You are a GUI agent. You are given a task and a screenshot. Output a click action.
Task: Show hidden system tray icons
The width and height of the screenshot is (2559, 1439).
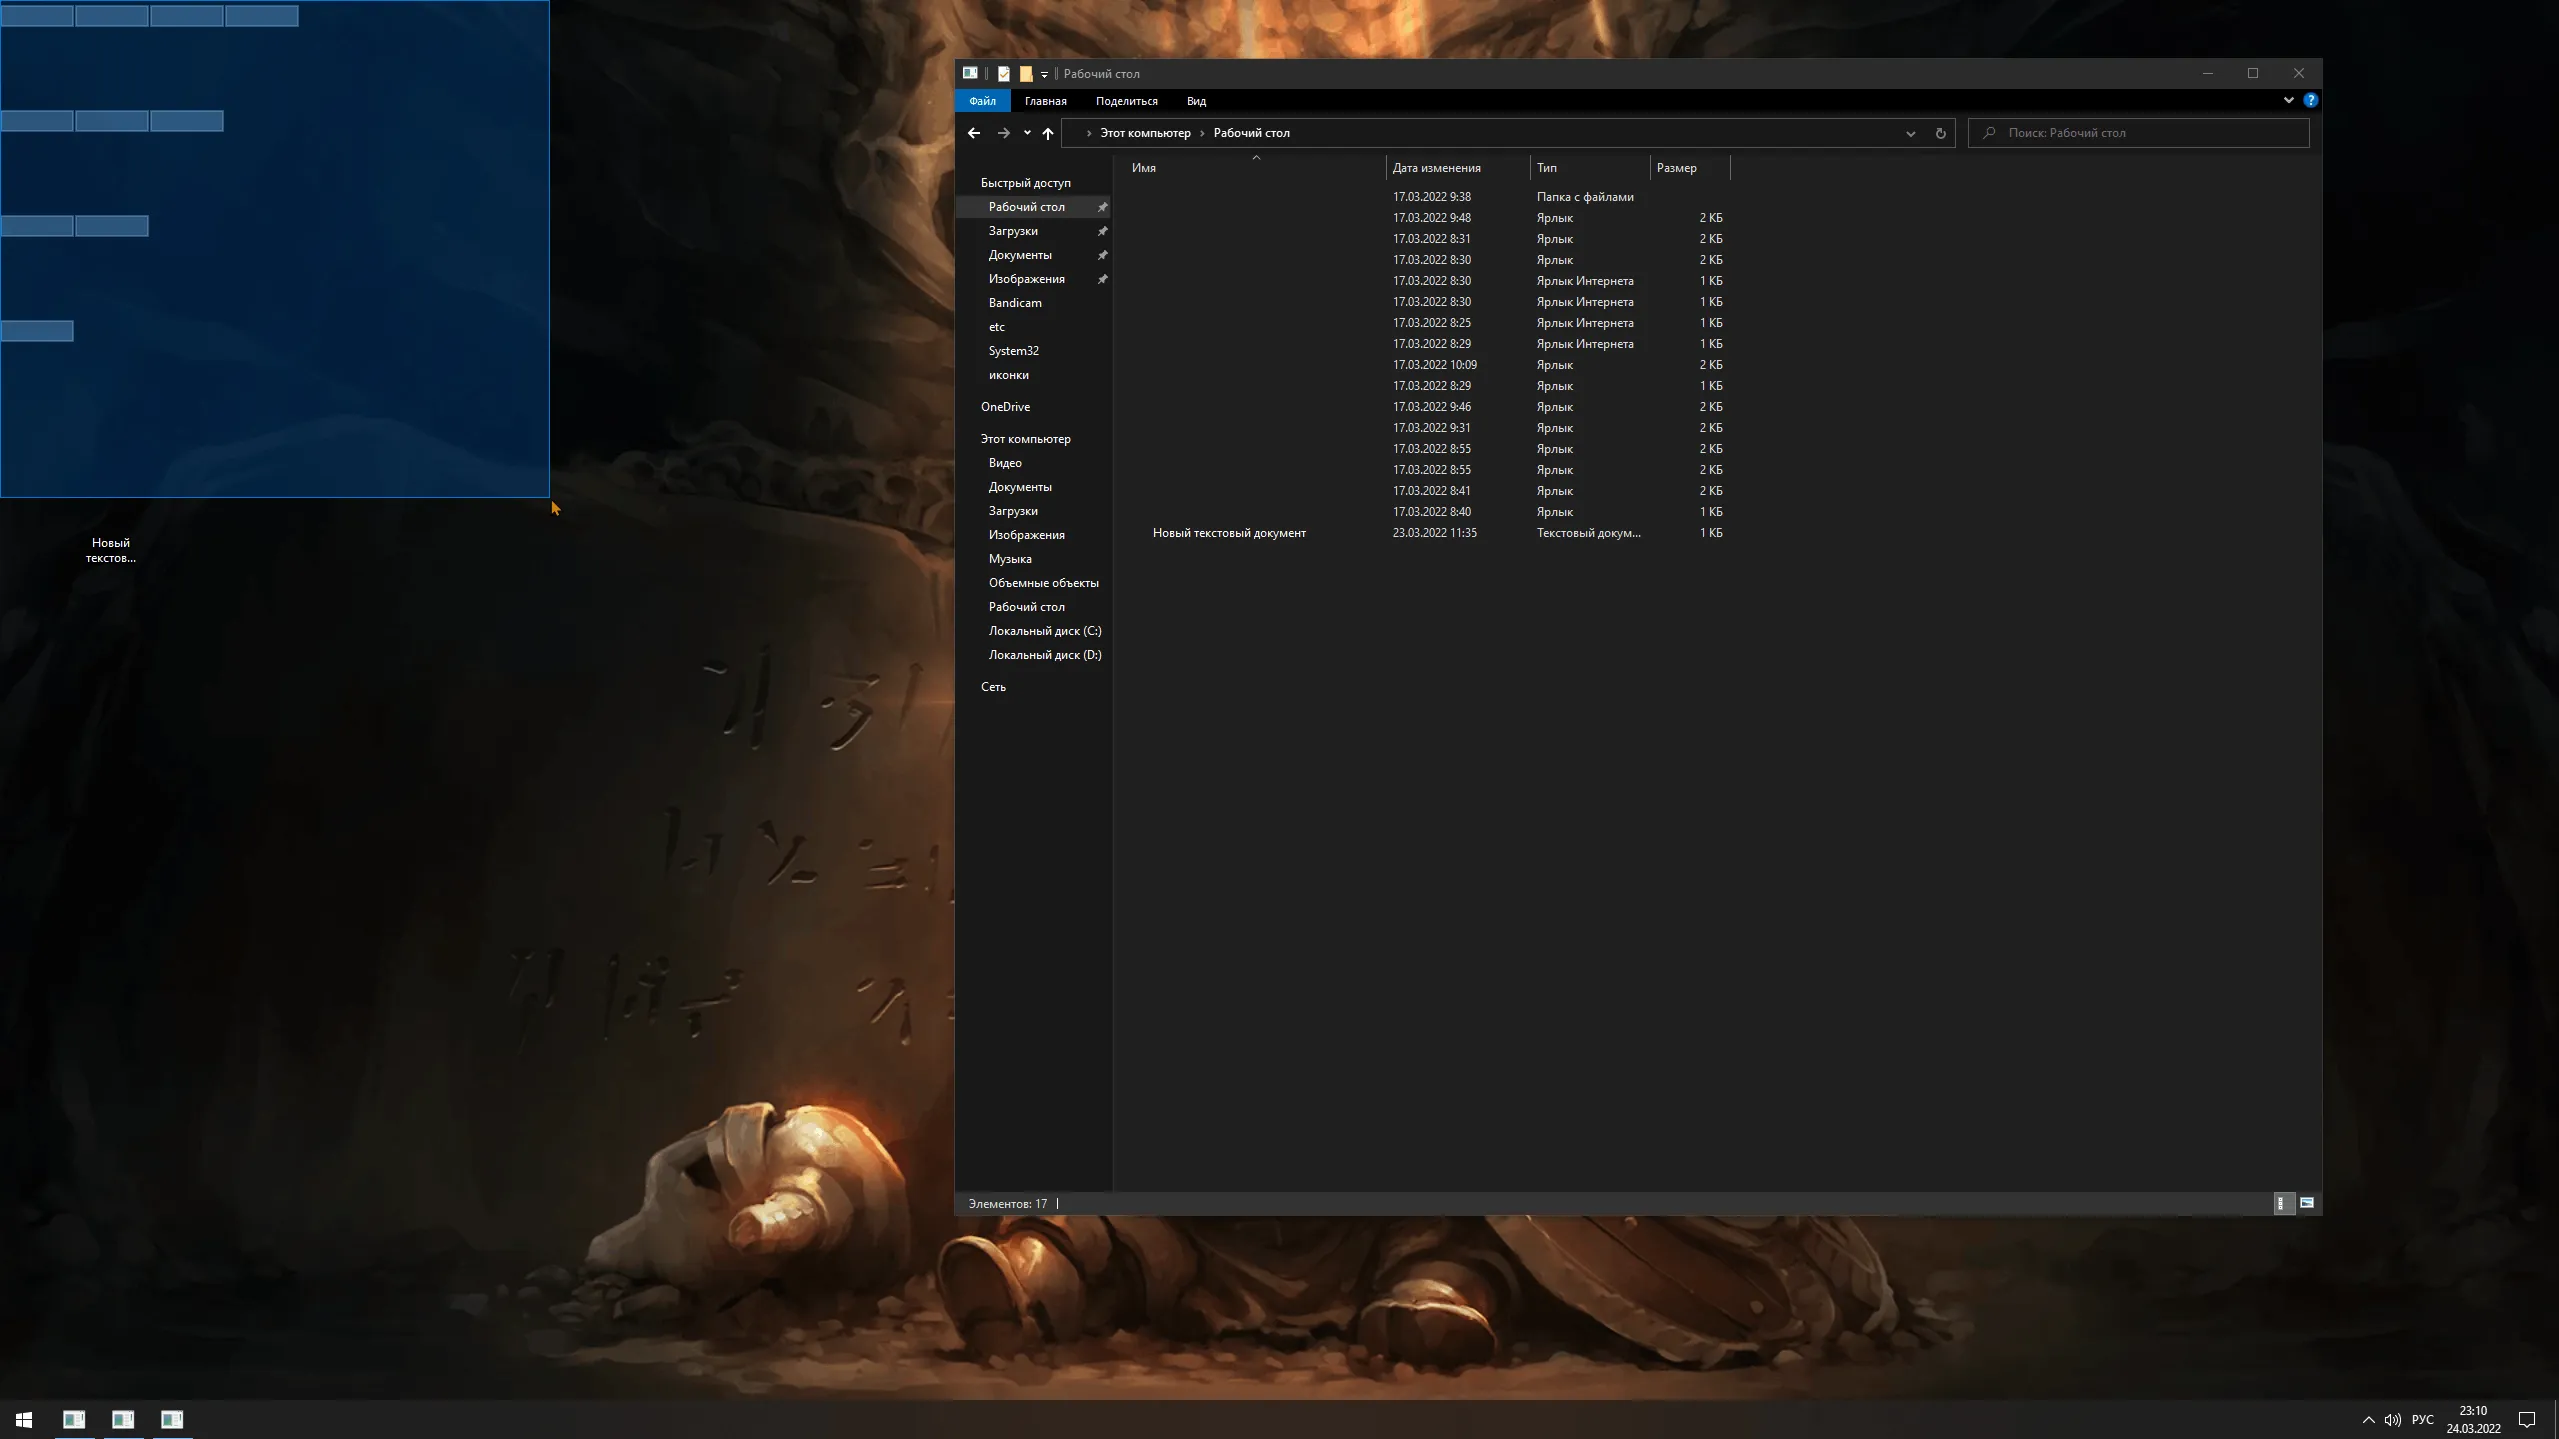[2368, 1420]
